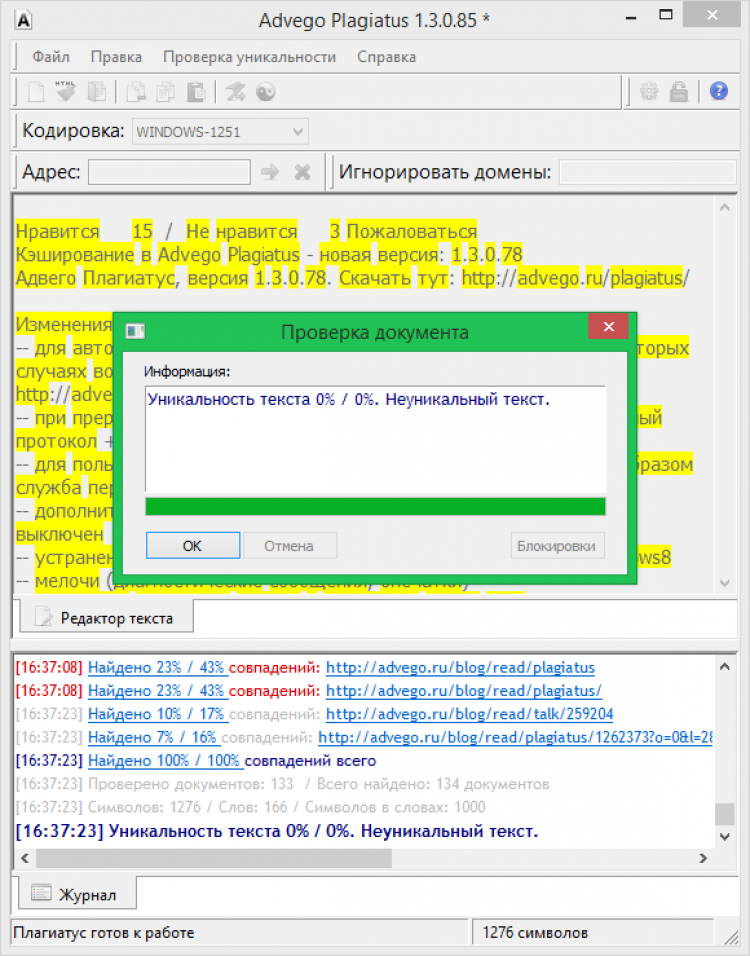The image size is (750, 956).
Task: Open the plagiatus/1262373 log link
Action: pyautogui.click(x=515, y=737)
